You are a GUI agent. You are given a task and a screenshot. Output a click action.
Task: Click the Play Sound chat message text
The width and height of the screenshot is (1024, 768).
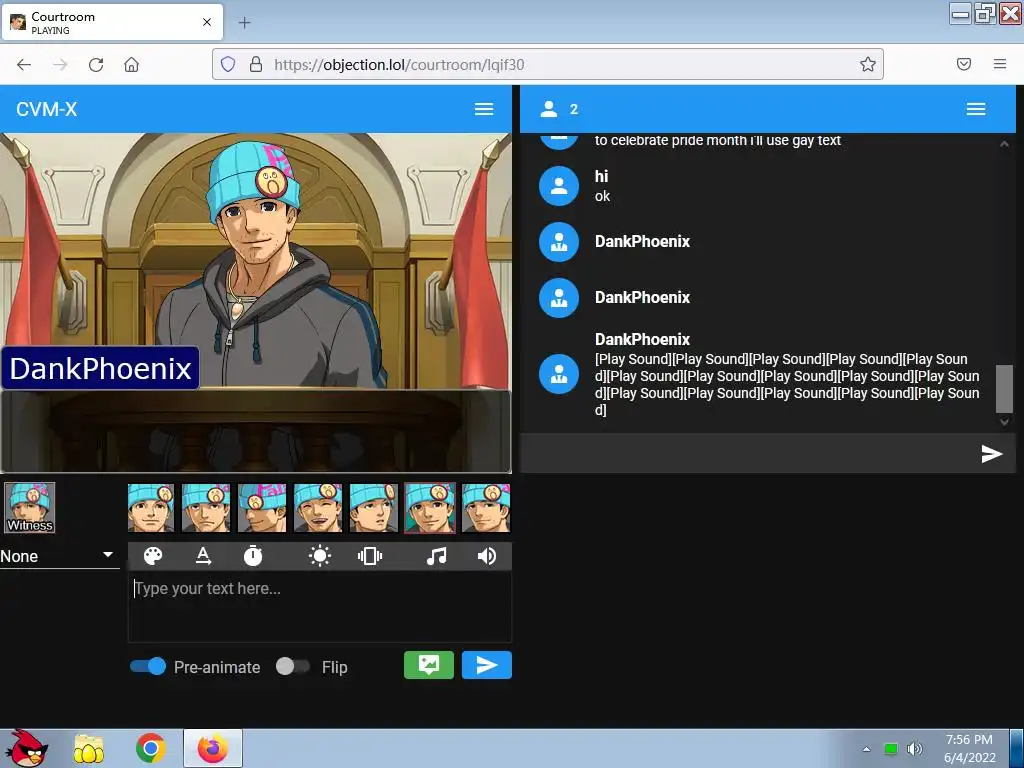coord(787,385)
